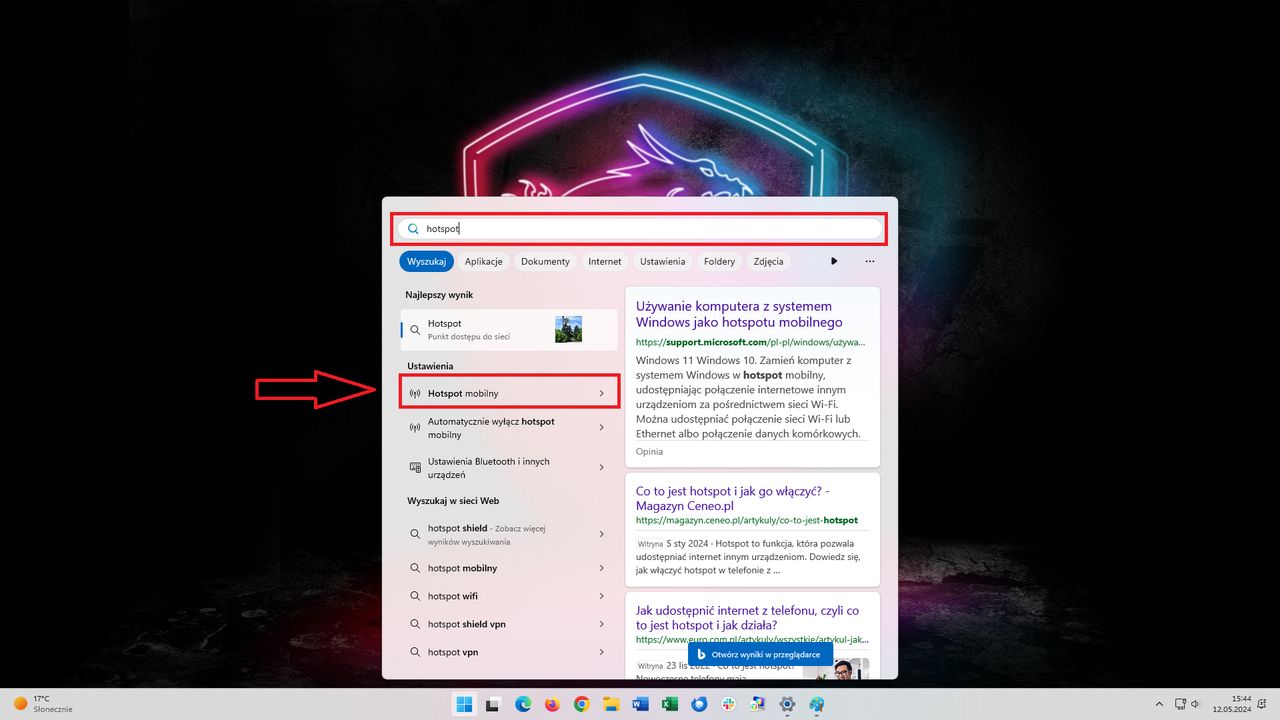Image resolution: width=1280 pixels, height=720 pixels.
Task: Expand chevron next to hotspot shield vpn
Action: 601,624
